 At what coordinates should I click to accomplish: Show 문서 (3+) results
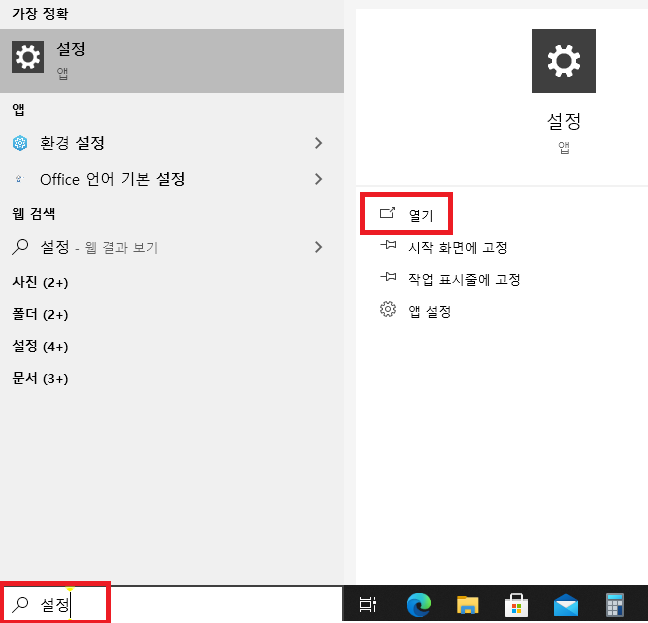coord(40,378)
